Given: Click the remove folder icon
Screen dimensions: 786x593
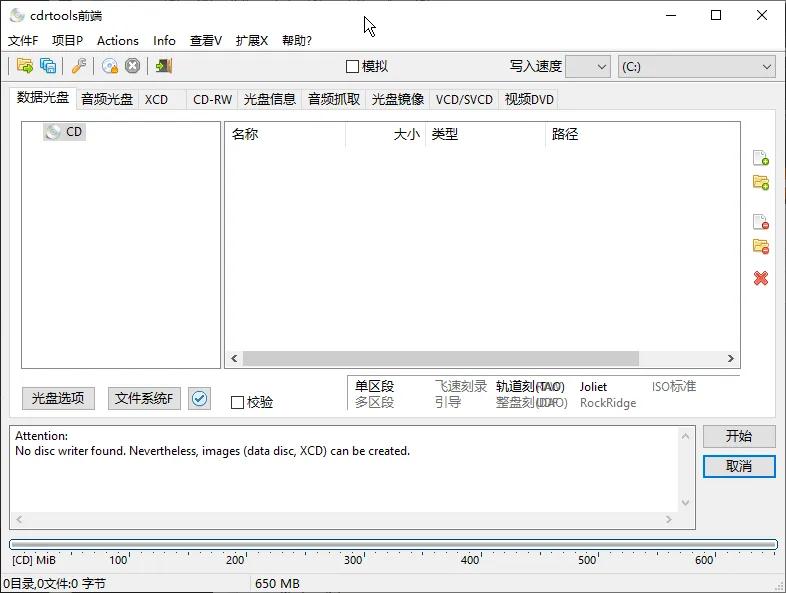Looking at the screenshot, I should [x=760, y=246].
